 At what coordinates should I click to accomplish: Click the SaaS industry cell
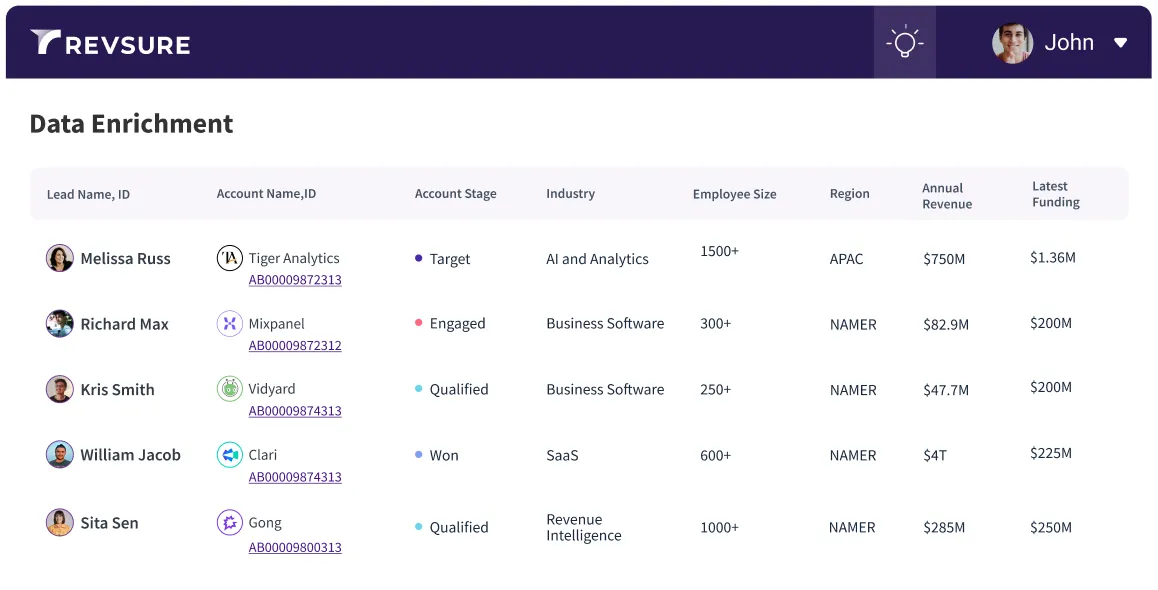(x=562, y=456)
